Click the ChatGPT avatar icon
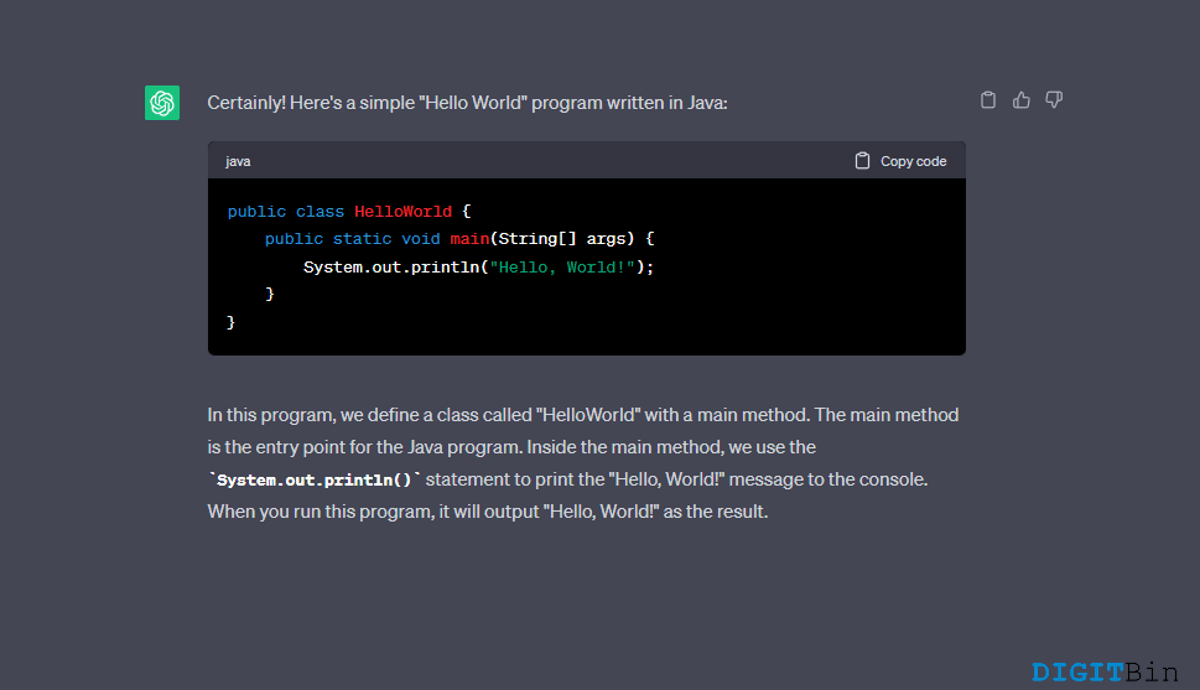1200x690 pixels. [x=162, y=103]
